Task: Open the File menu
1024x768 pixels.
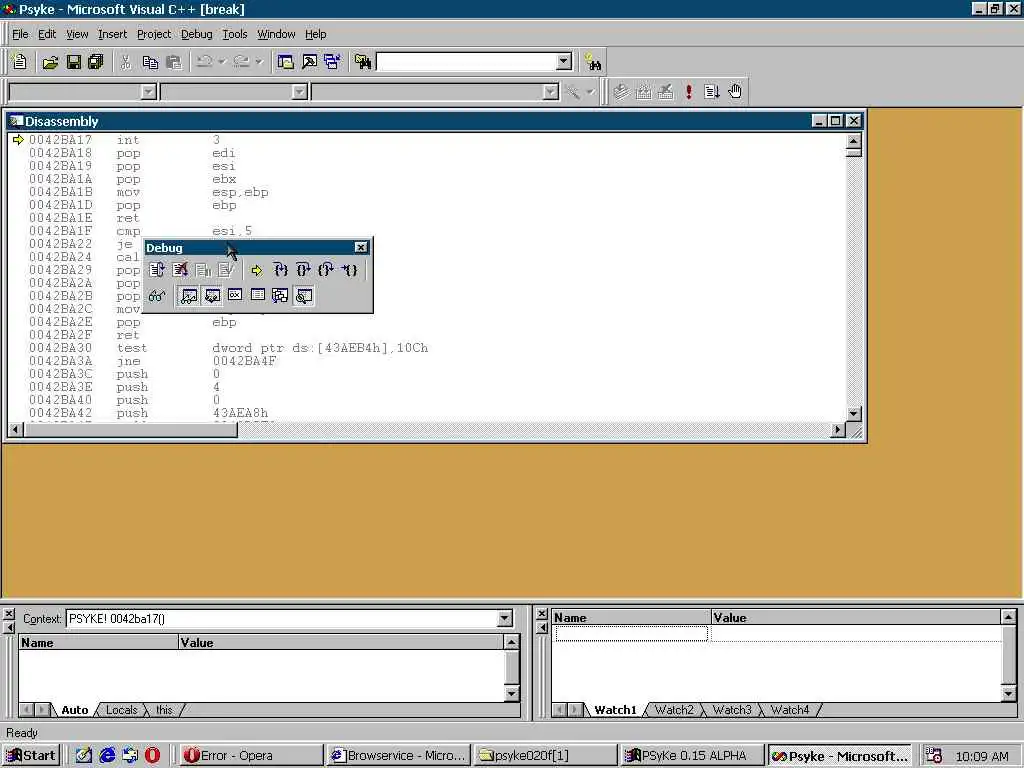Action: pyautogui.click(x=20, y=34)
